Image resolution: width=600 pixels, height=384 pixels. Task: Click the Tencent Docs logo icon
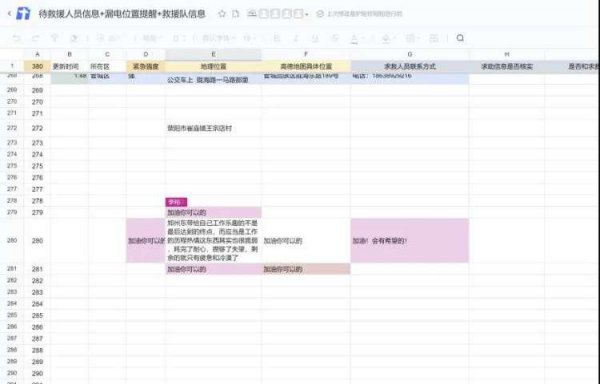(x=23, y=13)
